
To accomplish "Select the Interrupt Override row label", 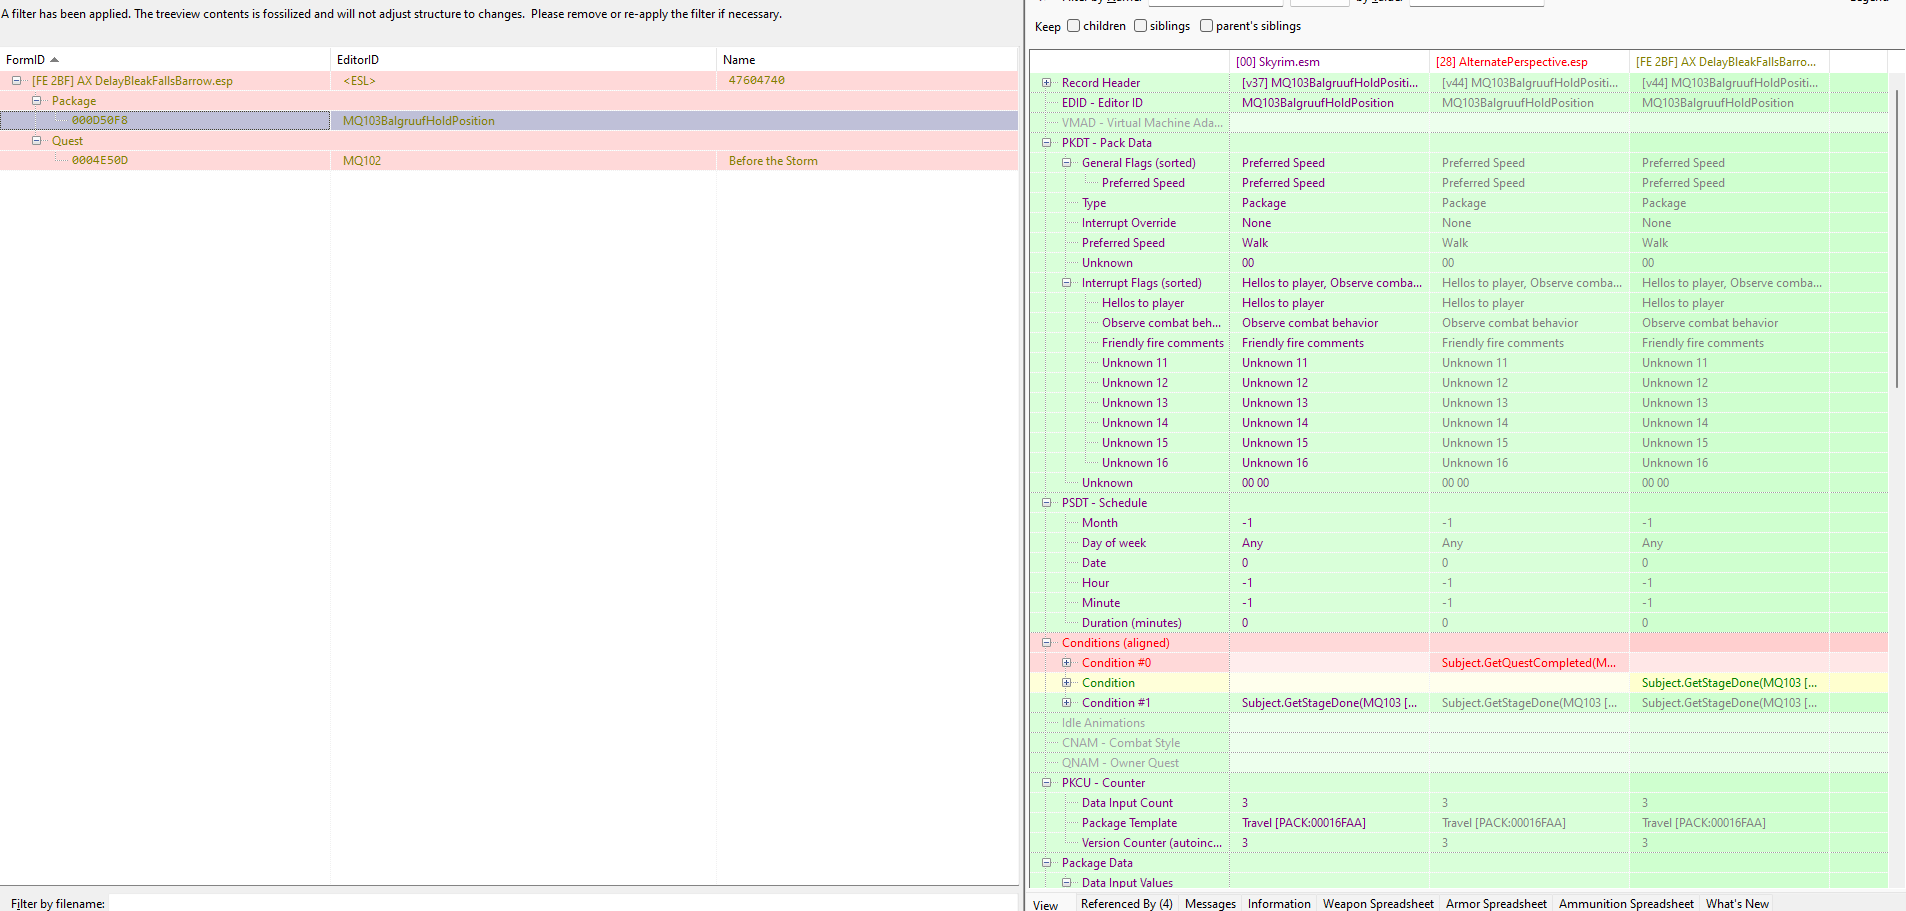I will (x=1129, y=223).
